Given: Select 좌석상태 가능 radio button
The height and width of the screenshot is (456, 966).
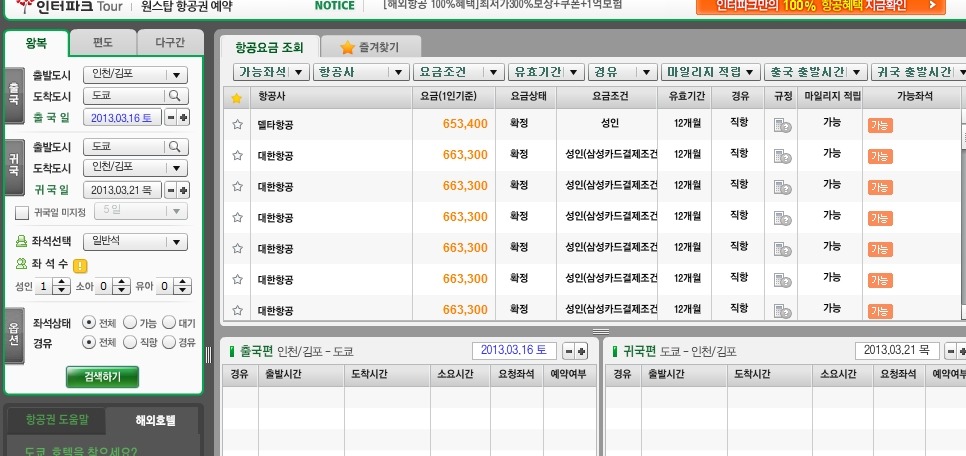Looking at the screenshot, I should 130,322.
